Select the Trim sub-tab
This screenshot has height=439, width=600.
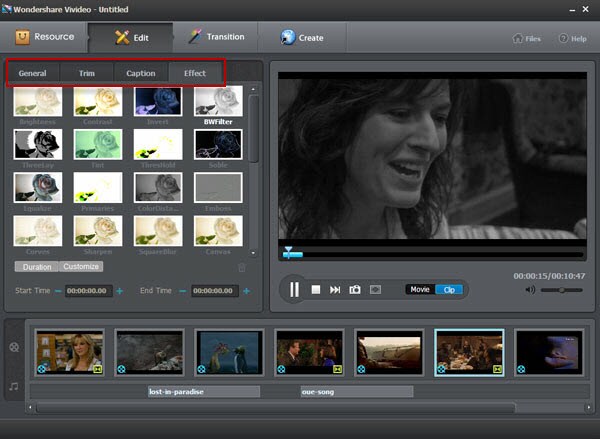point(87,73)
